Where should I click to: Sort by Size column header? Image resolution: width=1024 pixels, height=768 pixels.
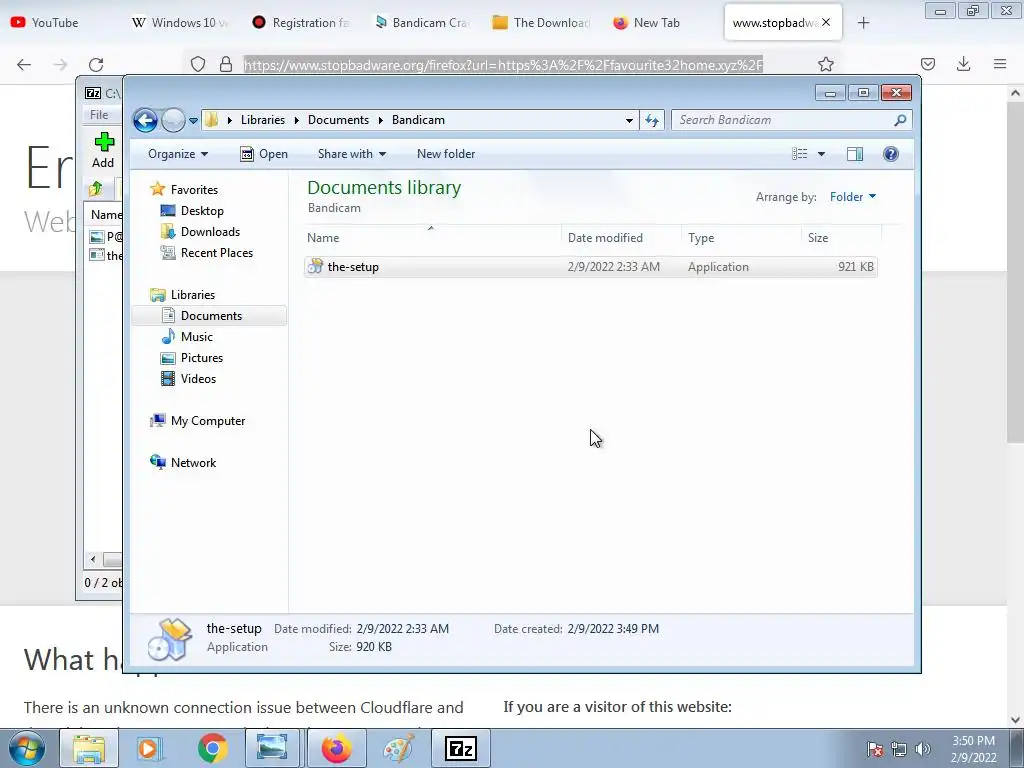coord(841,238)
